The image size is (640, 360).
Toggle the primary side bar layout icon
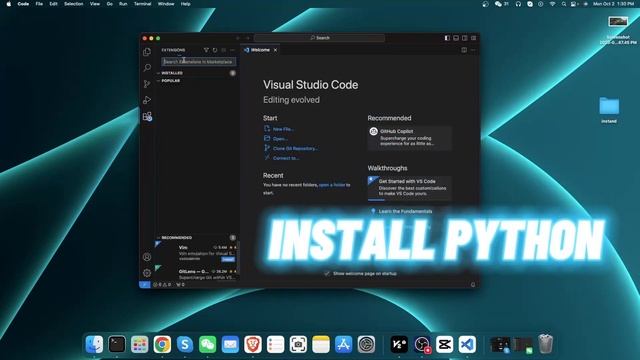pos(447,38)
